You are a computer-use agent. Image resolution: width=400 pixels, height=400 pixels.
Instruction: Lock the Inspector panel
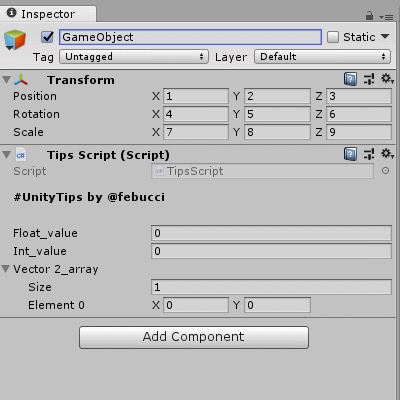pyautogui.click(x=369, y=15)
